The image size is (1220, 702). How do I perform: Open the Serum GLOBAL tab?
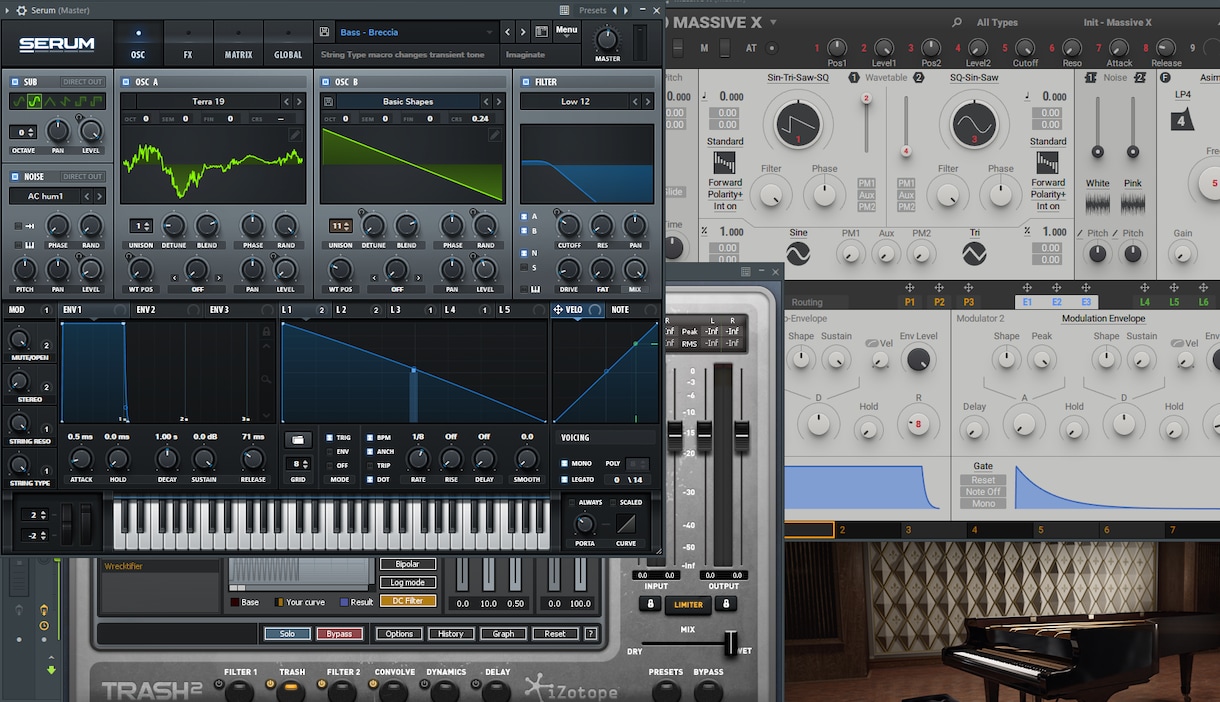click(288, 43)
